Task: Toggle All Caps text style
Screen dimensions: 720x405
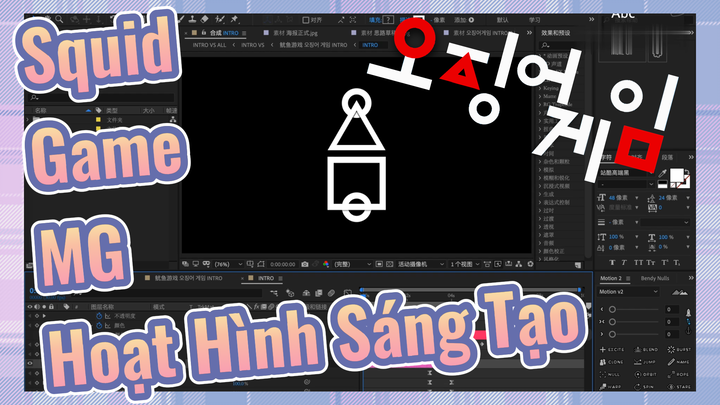Action: point(638,263)
